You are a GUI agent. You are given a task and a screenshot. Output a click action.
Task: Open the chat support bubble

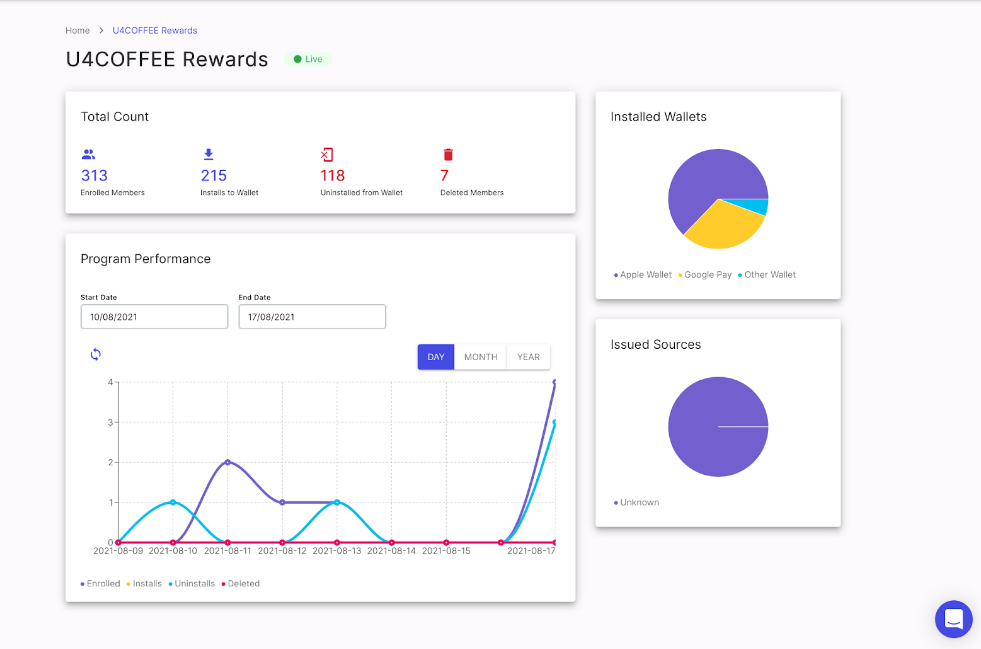click(x=953, y=619)
